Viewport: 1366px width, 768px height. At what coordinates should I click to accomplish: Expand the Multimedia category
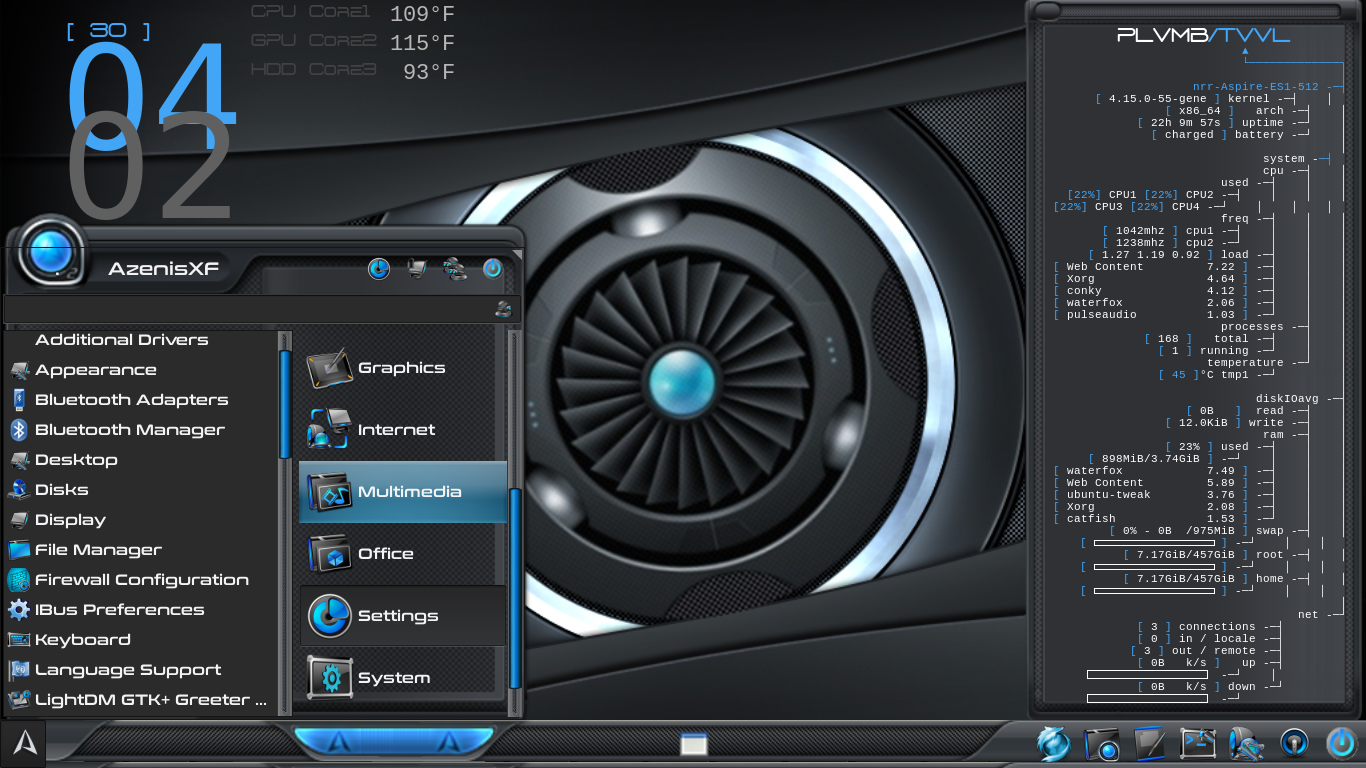[x=403, y=492]
